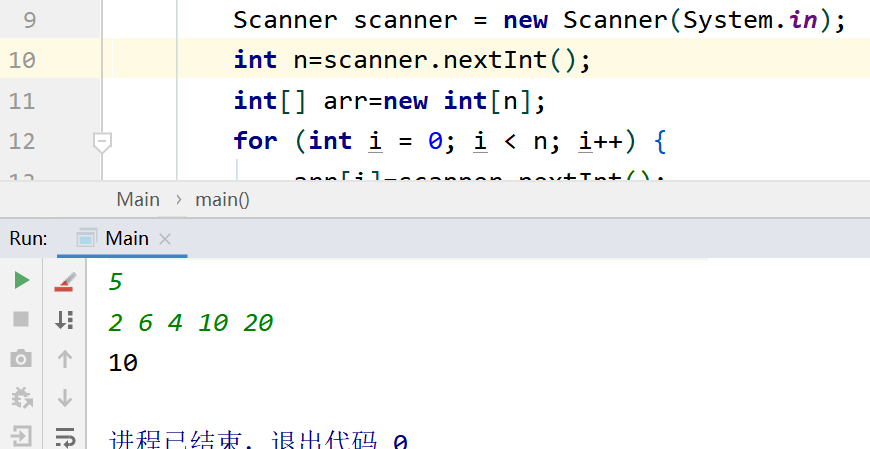Viewport: 870px width, 449px height.
Task: Click the bug settings icon in Run panel
Action: tap(21, 398)
